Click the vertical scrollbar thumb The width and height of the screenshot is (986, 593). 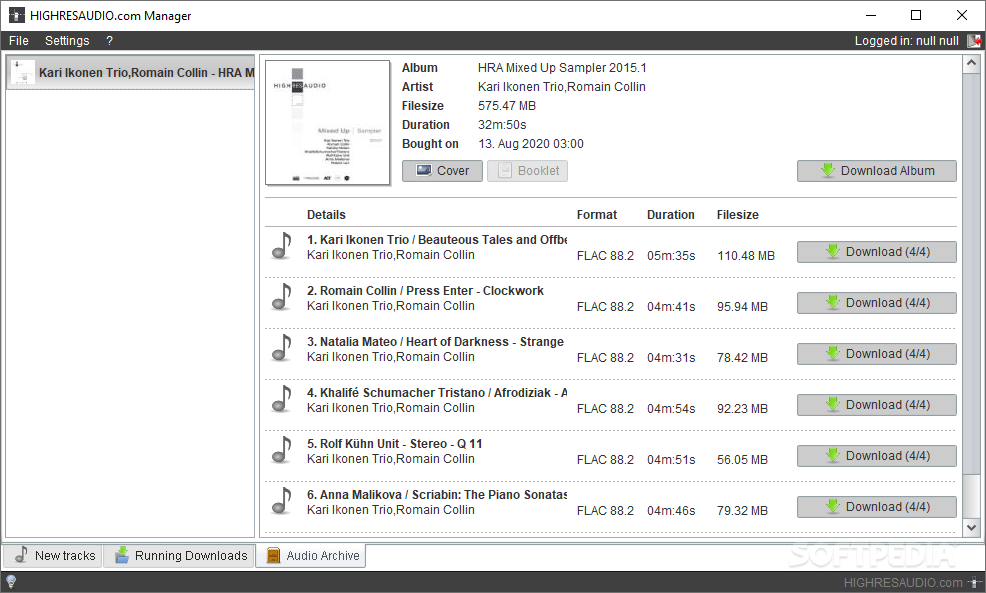972,274
